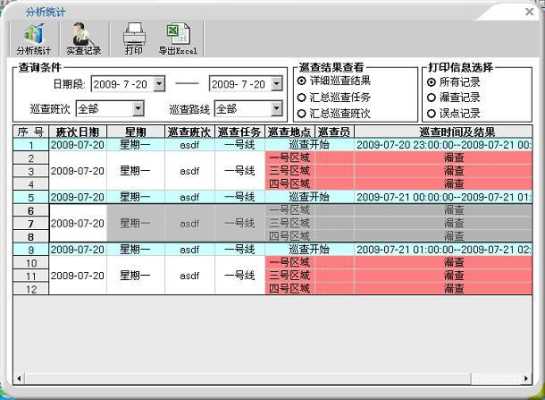Select row number 6

coord(31,210)
